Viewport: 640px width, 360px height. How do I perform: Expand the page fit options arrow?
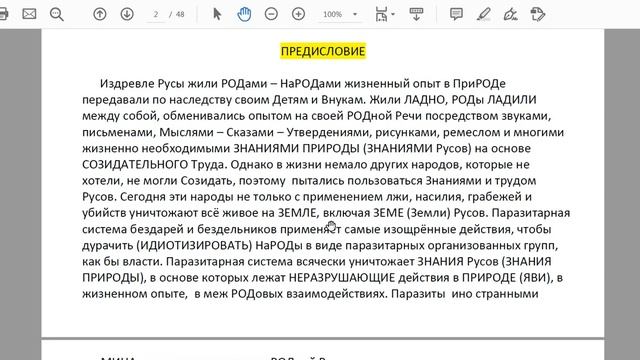point(393,14)
